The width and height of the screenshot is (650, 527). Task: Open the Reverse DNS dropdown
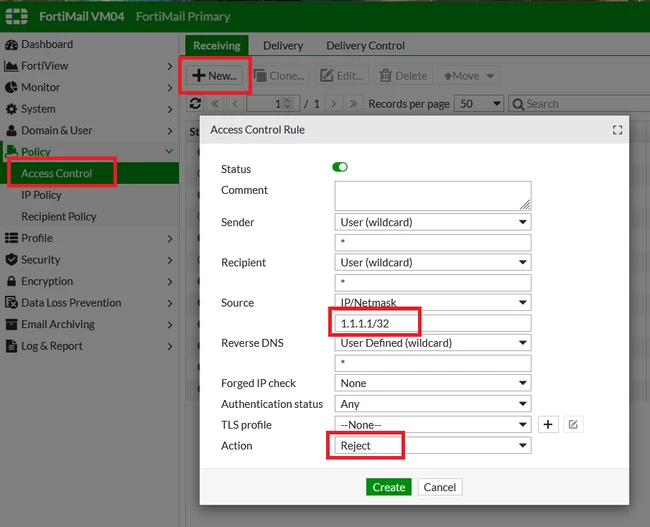click(433, 342)
